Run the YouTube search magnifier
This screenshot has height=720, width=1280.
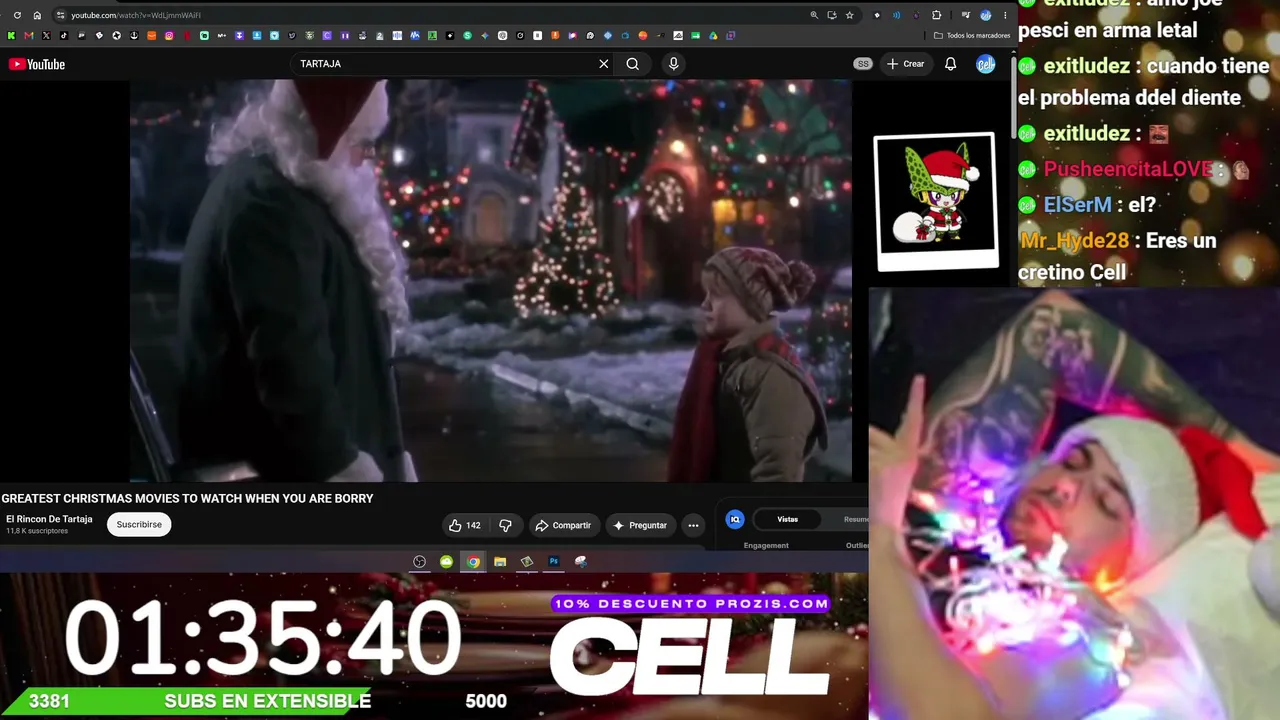click(632, 64)
